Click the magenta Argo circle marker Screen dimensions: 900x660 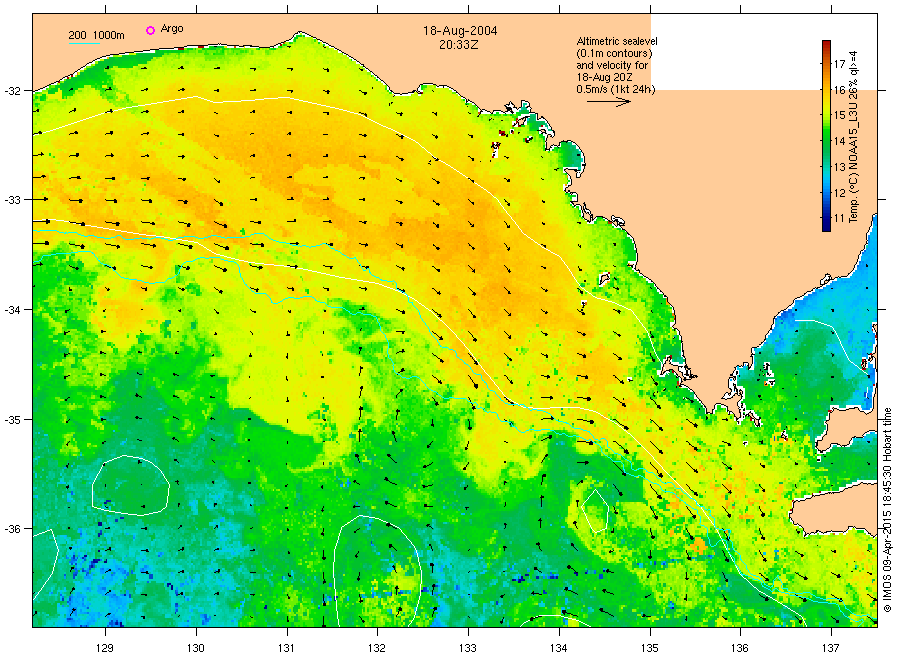pyautogui.click(x=150, y=30)
